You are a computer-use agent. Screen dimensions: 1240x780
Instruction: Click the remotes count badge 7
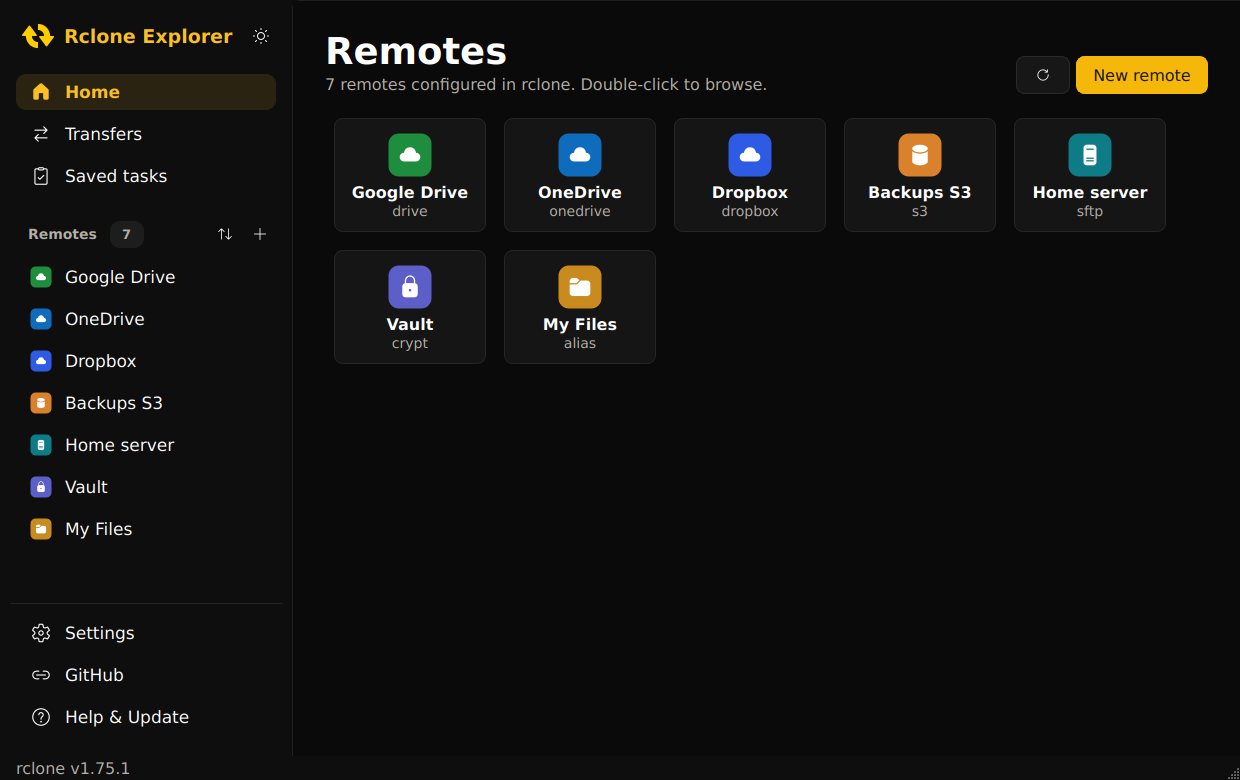coord(126,234)
